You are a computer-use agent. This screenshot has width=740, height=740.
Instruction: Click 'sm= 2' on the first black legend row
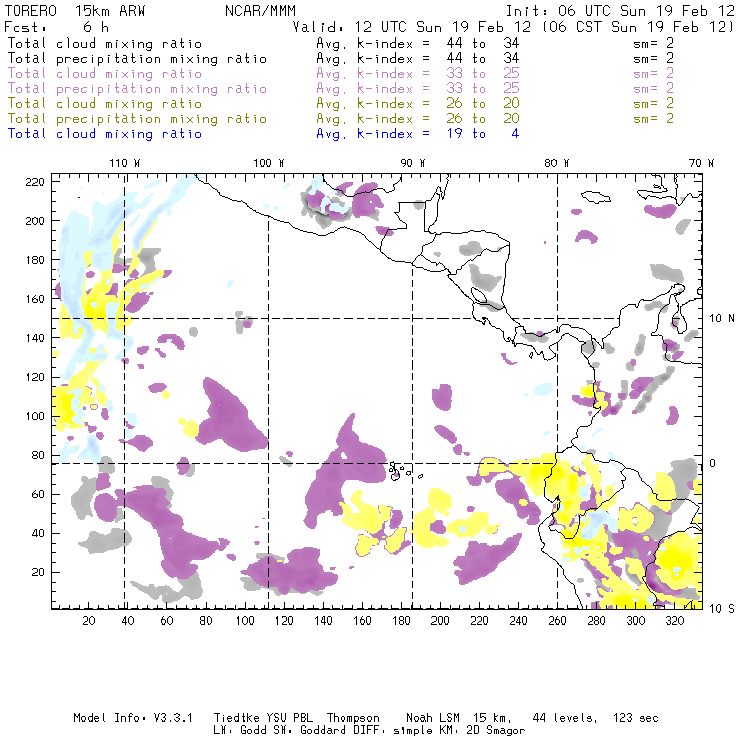654,43
